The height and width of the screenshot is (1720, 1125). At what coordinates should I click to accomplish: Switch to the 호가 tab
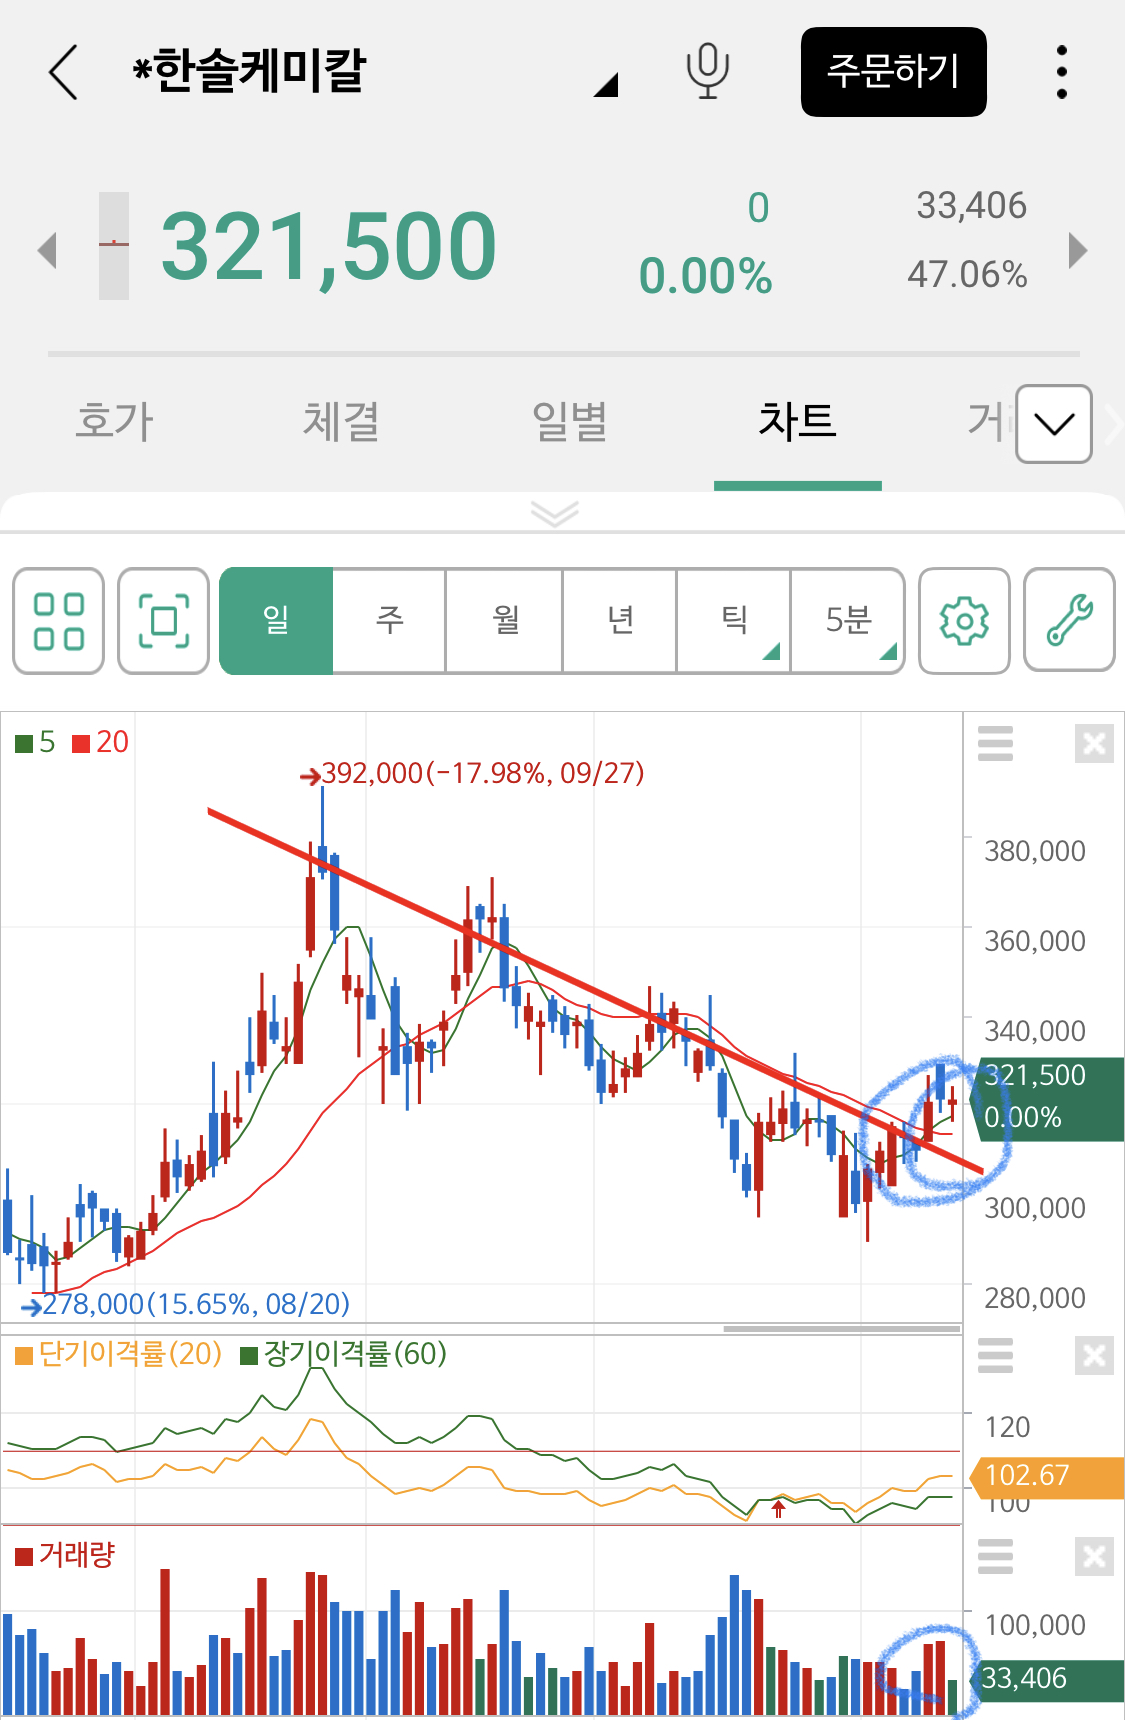tap(114, 421)
